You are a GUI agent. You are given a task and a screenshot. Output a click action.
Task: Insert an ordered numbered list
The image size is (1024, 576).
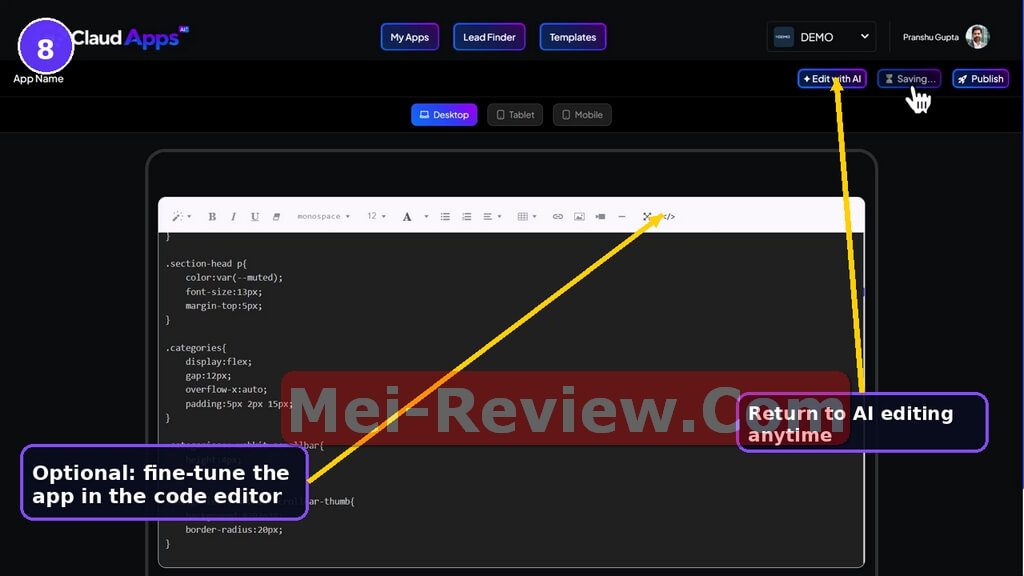click(x=466, y=216)
